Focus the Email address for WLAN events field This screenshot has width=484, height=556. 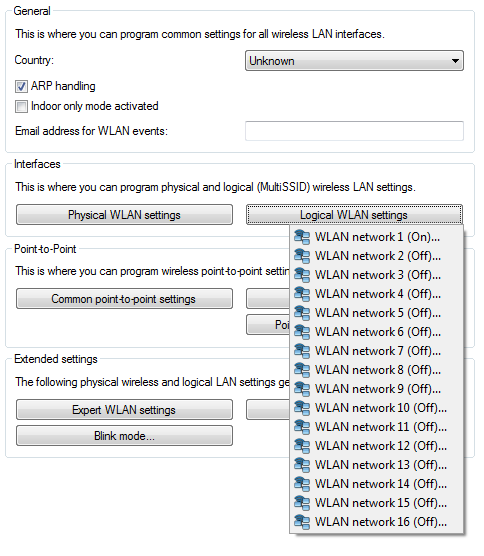[354, 131]
